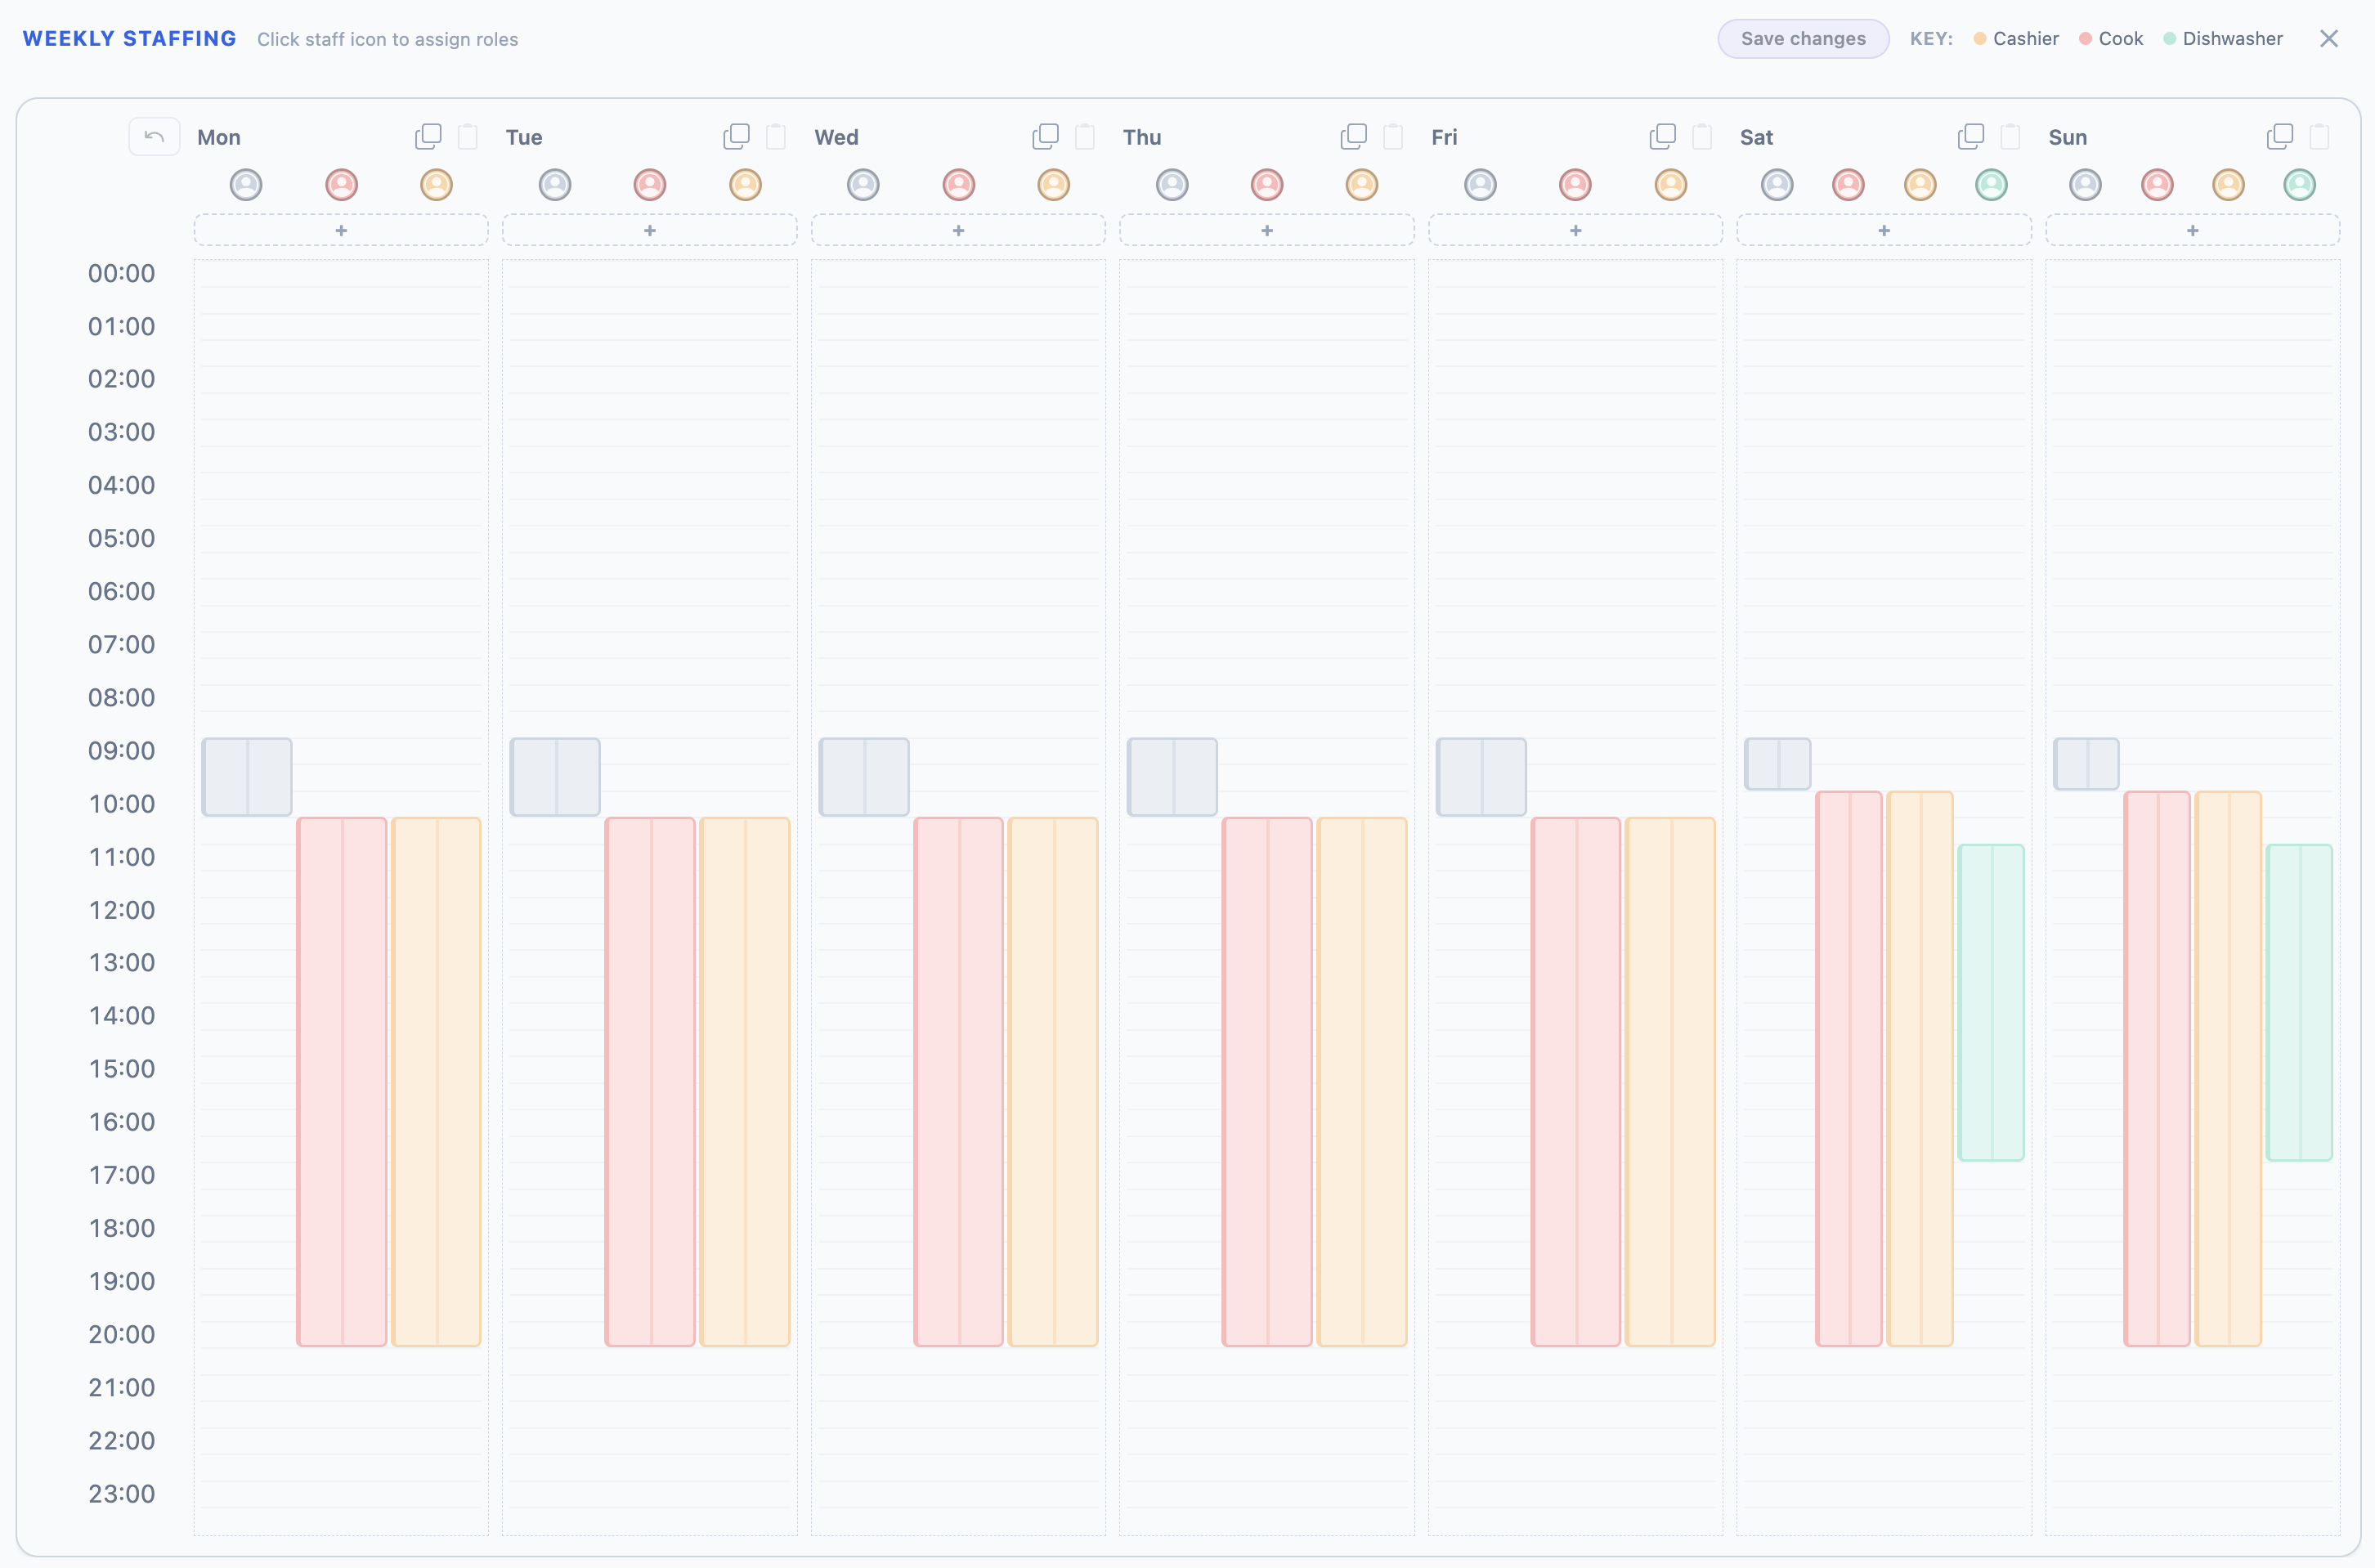Paste into Thursday clipboard icon
The height and width of the screenshot is (1568, 2375).
pos(1393,136)
